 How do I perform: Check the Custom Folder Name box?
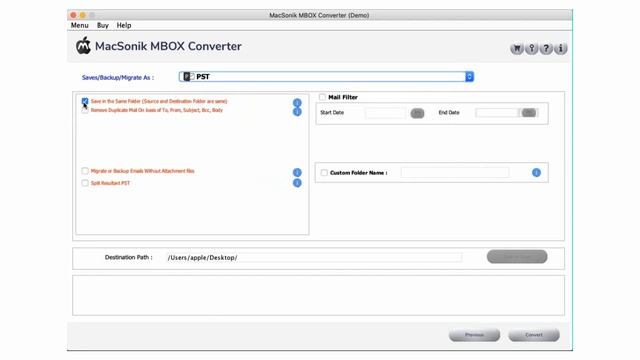click(x=324, y=173)
